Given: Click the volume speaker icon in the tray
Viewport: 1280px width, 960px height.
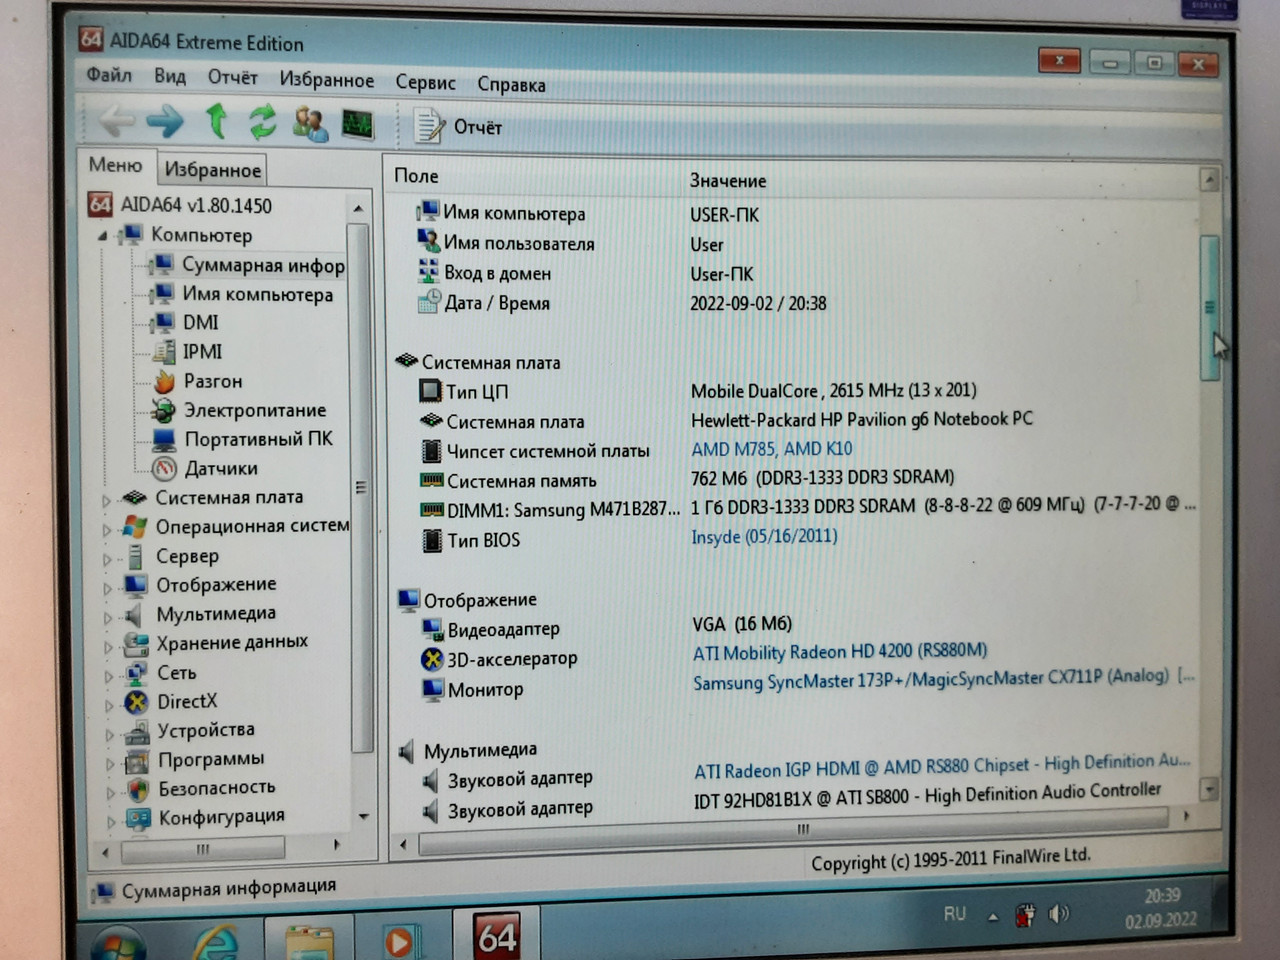Looking at the screenshot, I should pyautogui.click(x=1057, y=912).
